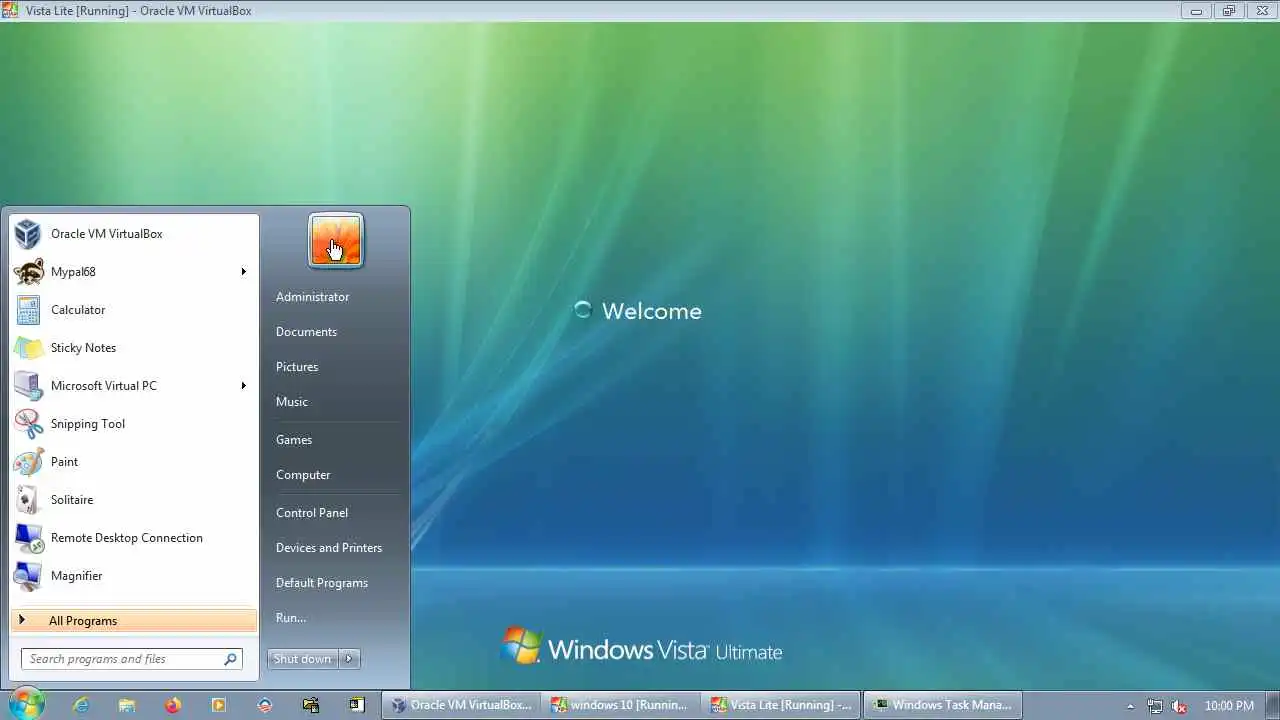Open Sticky Notes program
1280x720 pixels.
(x=134, y=348)
